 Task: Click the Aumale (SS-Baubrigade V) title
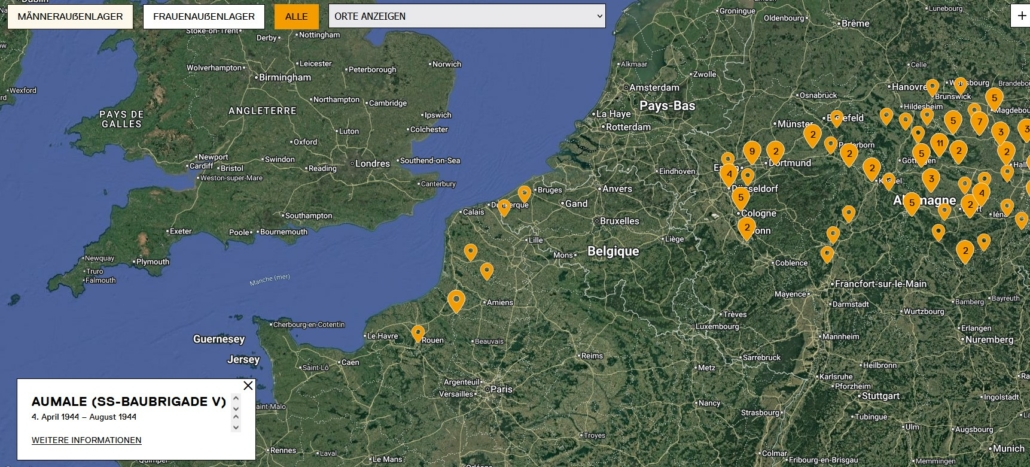(128, 401)
